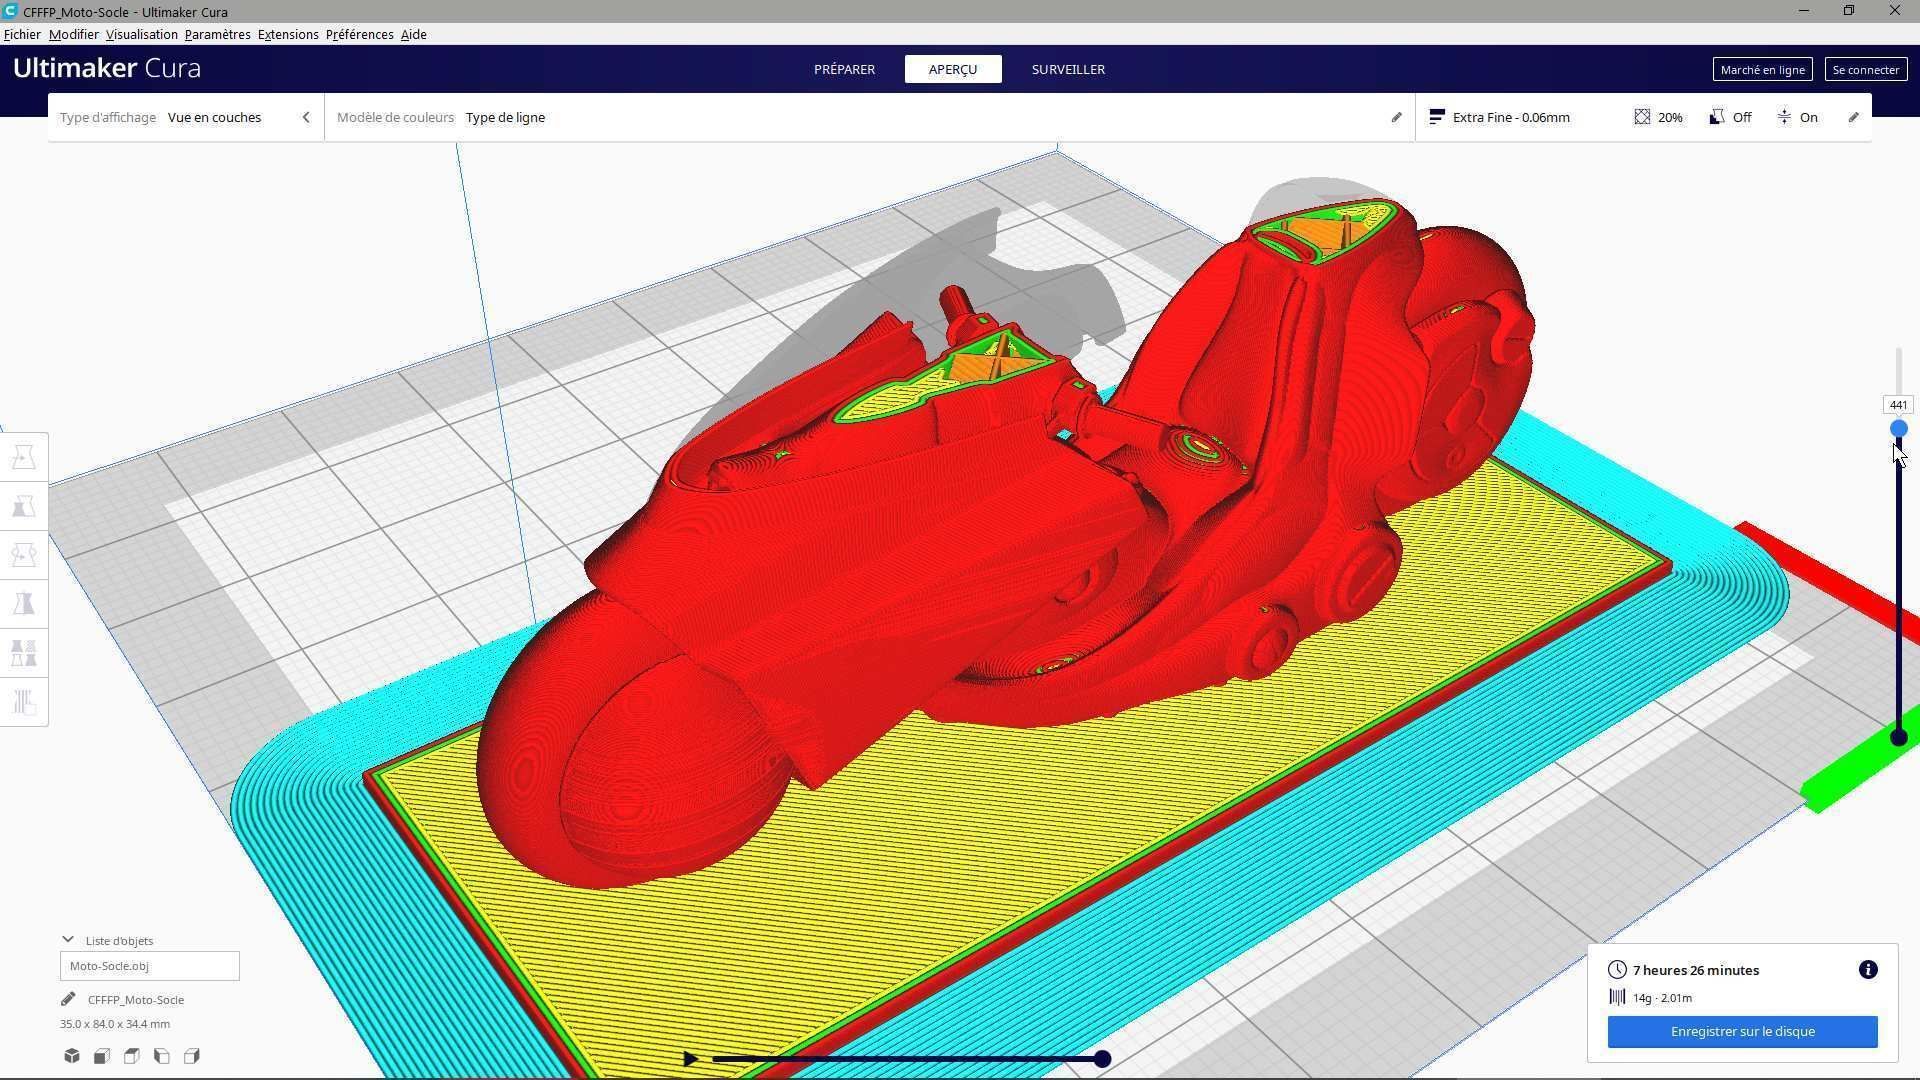1920x1080 pixels.
Task: Collapse the Liste d'objets section
Action: pos(68,940)
